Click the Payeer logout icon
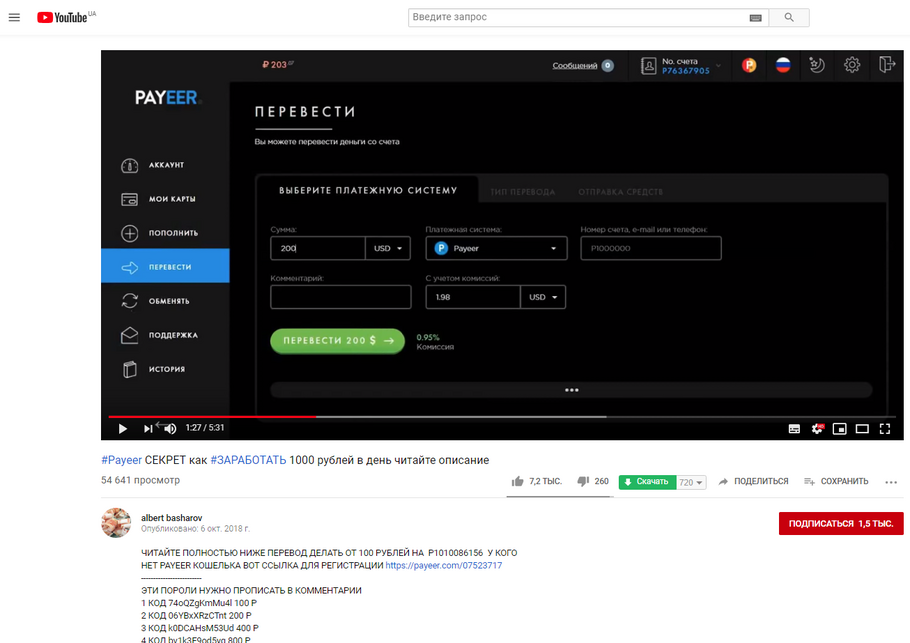The width and height of the screenshot is (910, 643). point(886,64)
